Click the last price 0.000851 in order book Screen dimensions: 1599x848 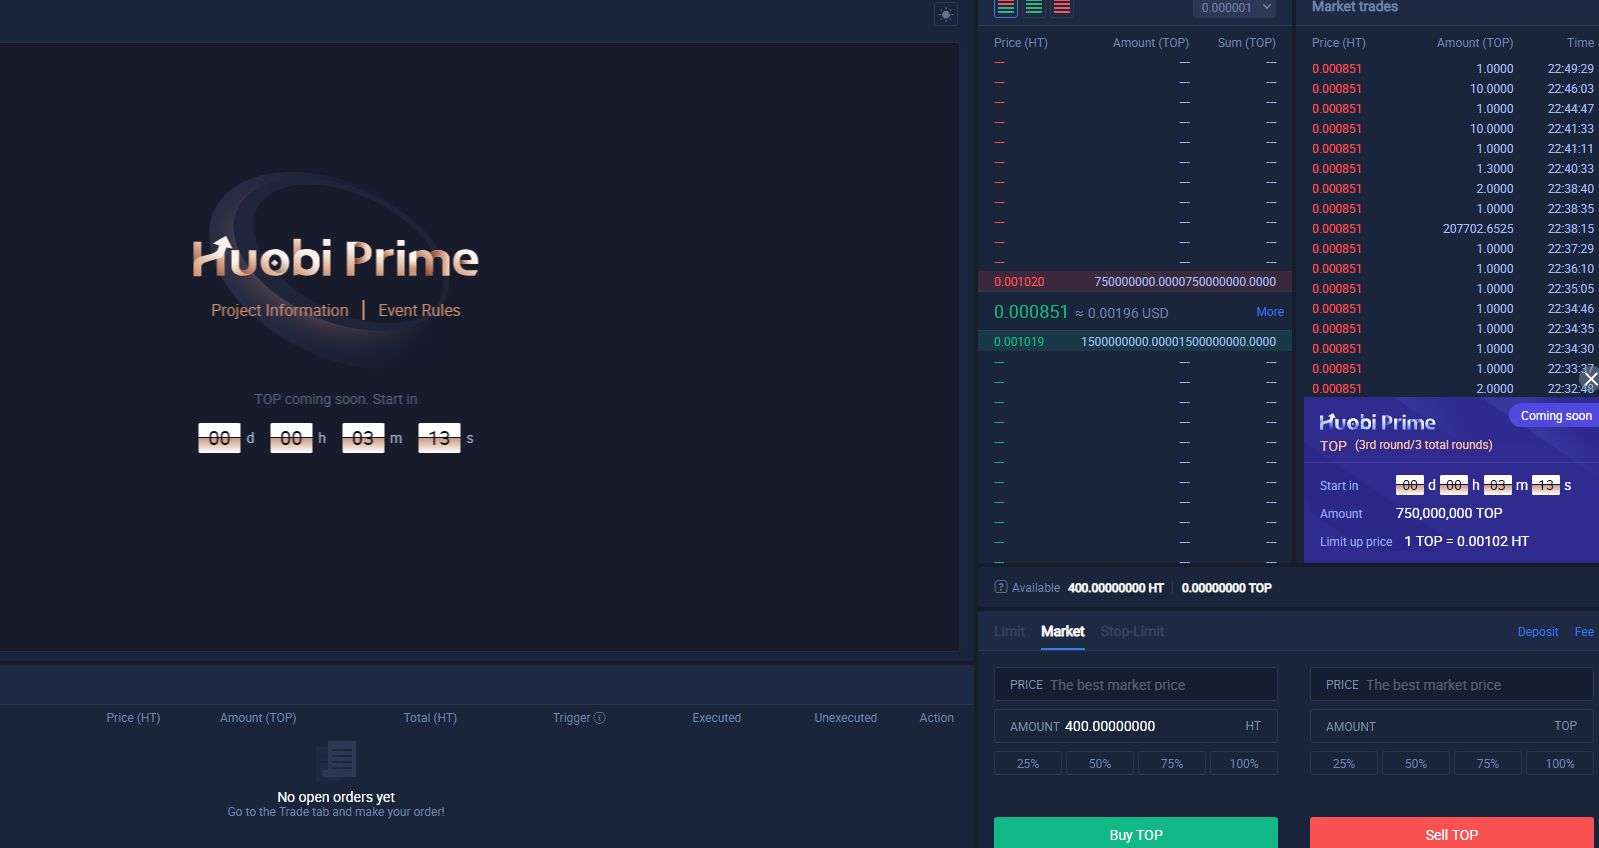(x=1031, y=312)
